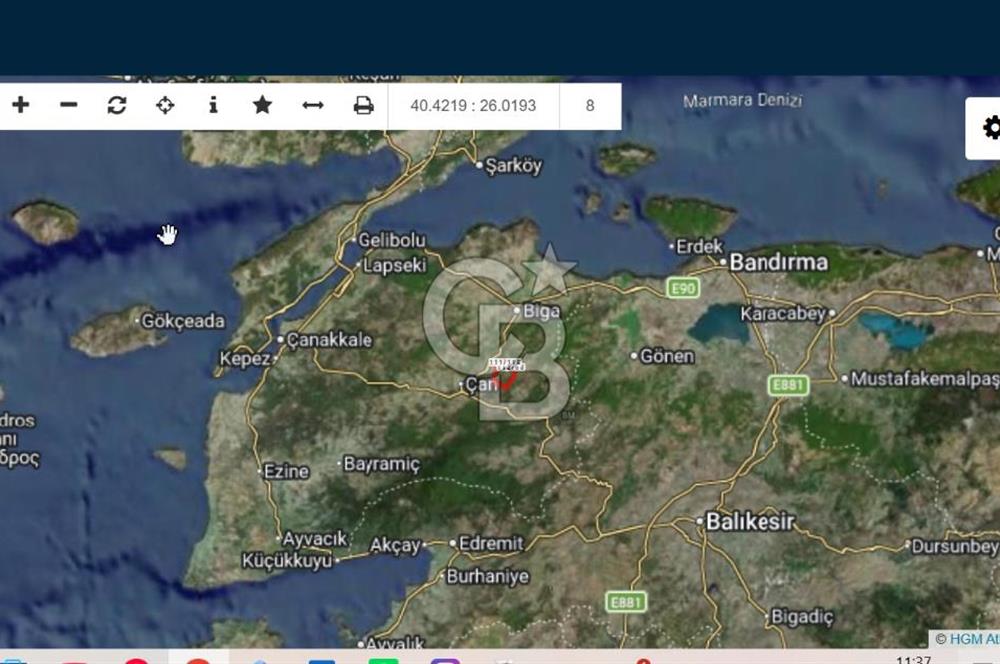1000x664 pixels.
Task: Click the Gönen town label
Action: (666, 356)
